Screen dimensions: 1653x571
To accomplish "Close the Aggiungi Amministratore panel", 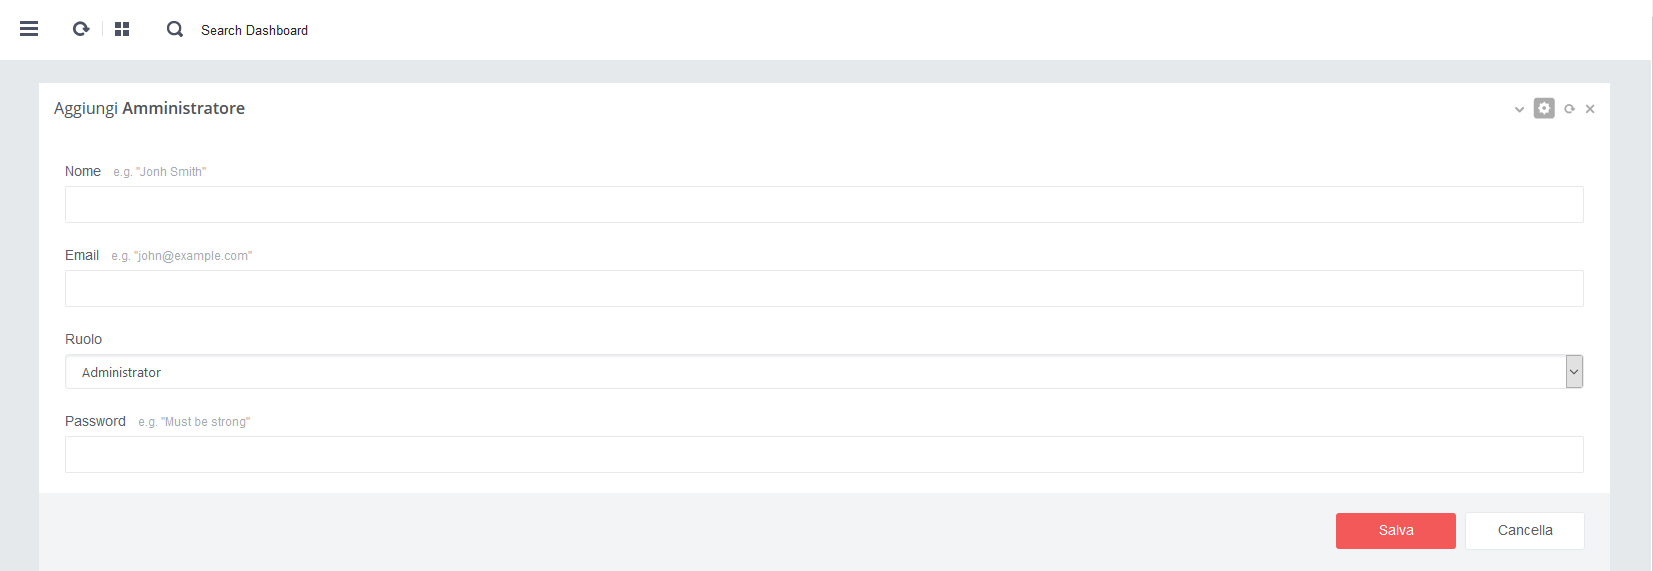I will (x=1590, y=109).
